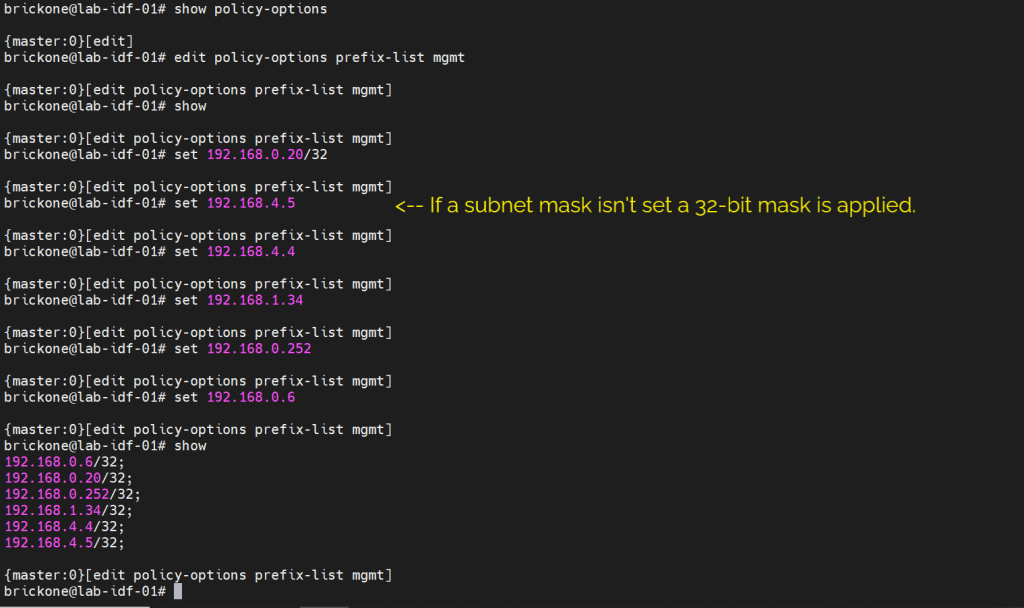Select the "edit policy-options prefix-list mgmt" command text
Screen dimensions: 1024x608
319,57
